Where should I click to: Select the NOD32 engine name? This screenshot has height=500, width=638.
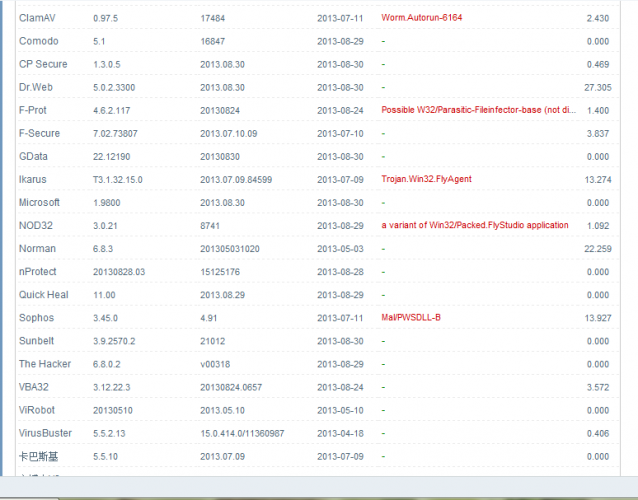click(x=36, y=226)
